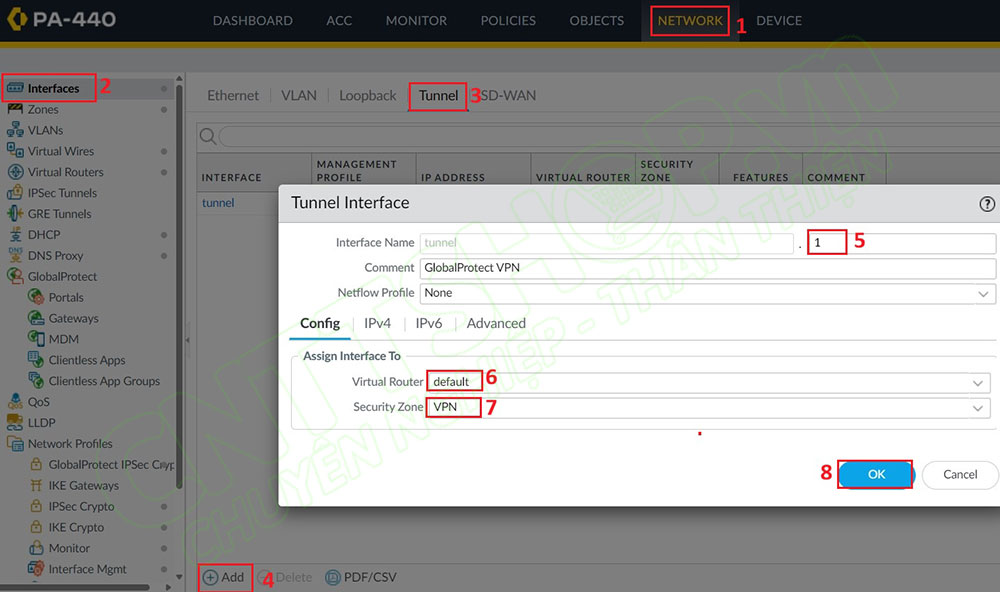This screenshot has height=592, width=1000.
Task: Click the GlobalProtect IPSec Crypto lock icon
Action: click(36, 464)
